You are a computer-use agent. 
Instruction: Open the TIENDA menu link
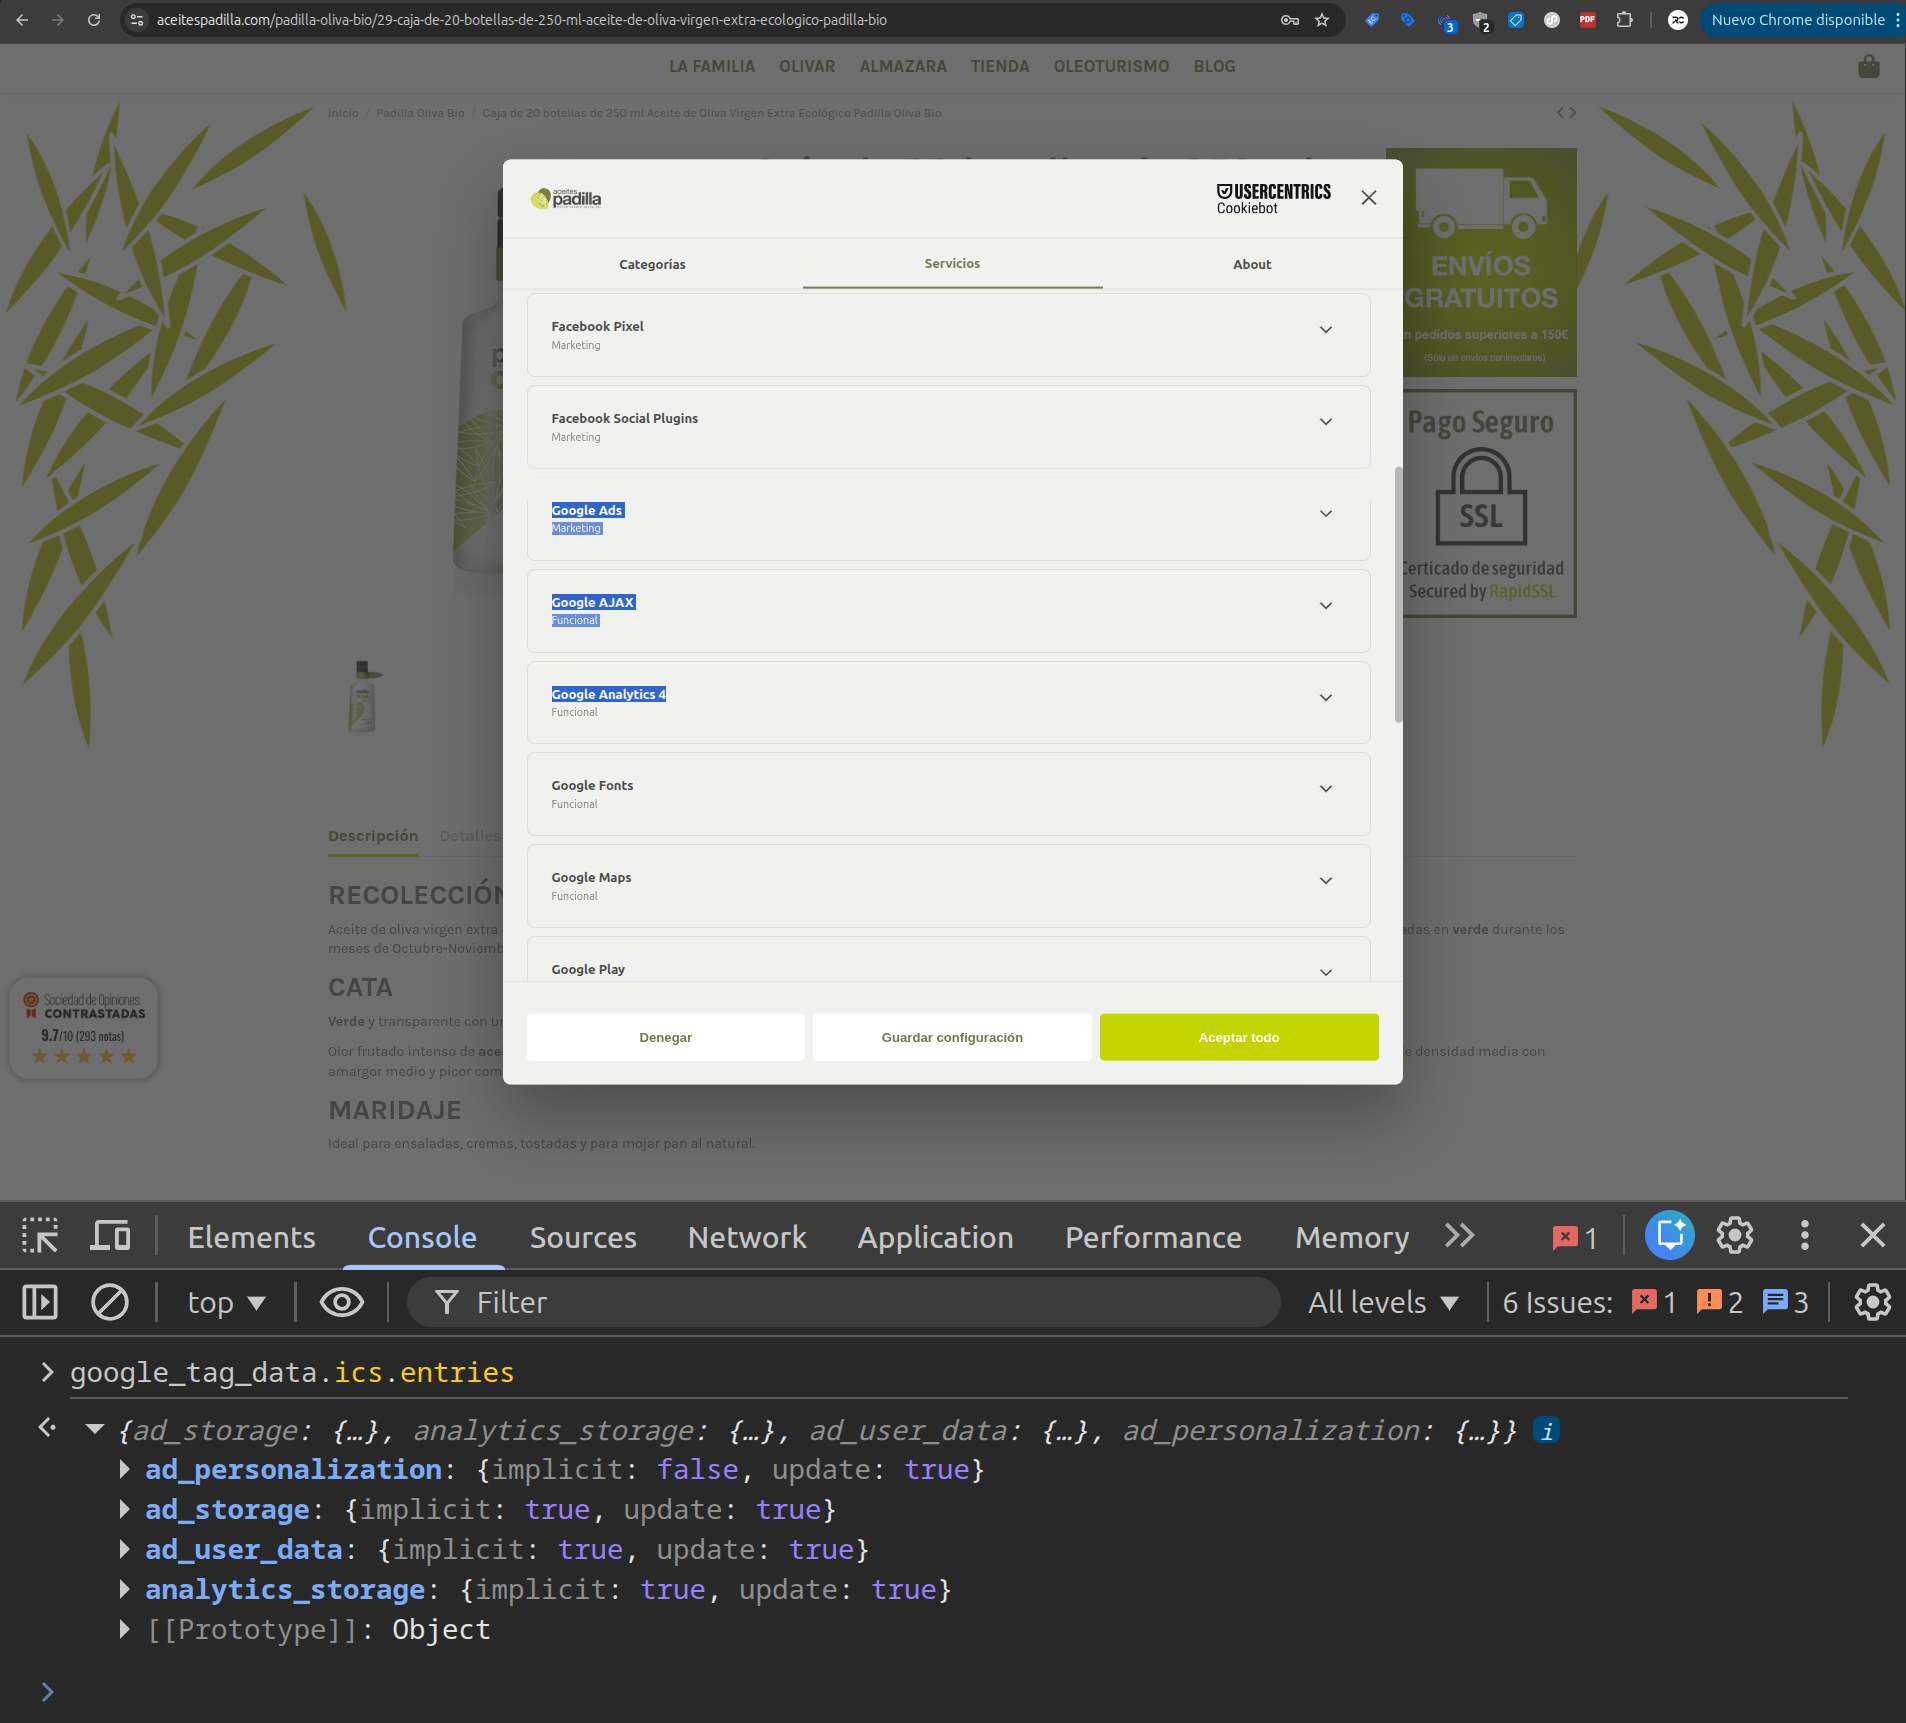pos(1000,66)
